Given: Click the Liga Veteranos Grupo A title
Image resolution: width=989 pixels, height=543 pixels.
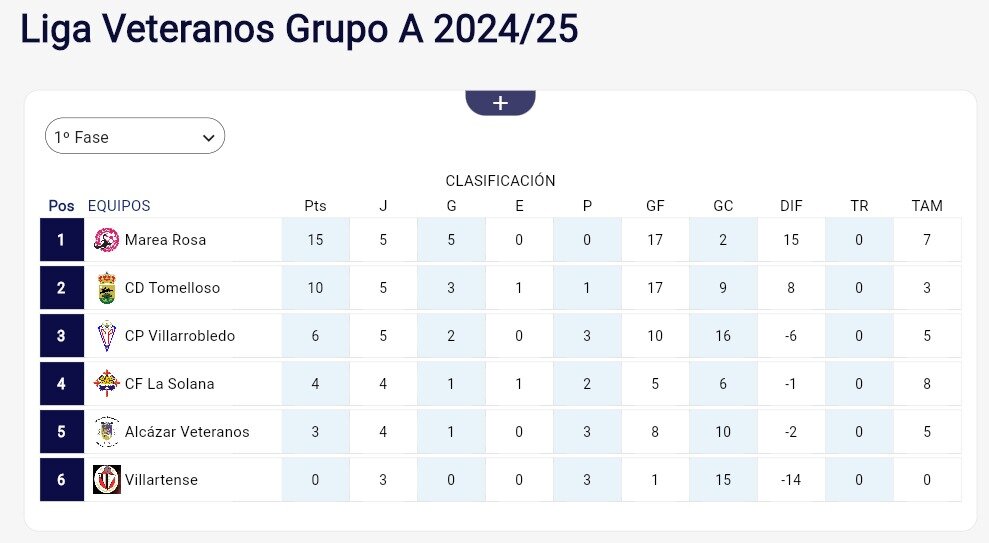Looking at the screenshot, I should point(299,29).
